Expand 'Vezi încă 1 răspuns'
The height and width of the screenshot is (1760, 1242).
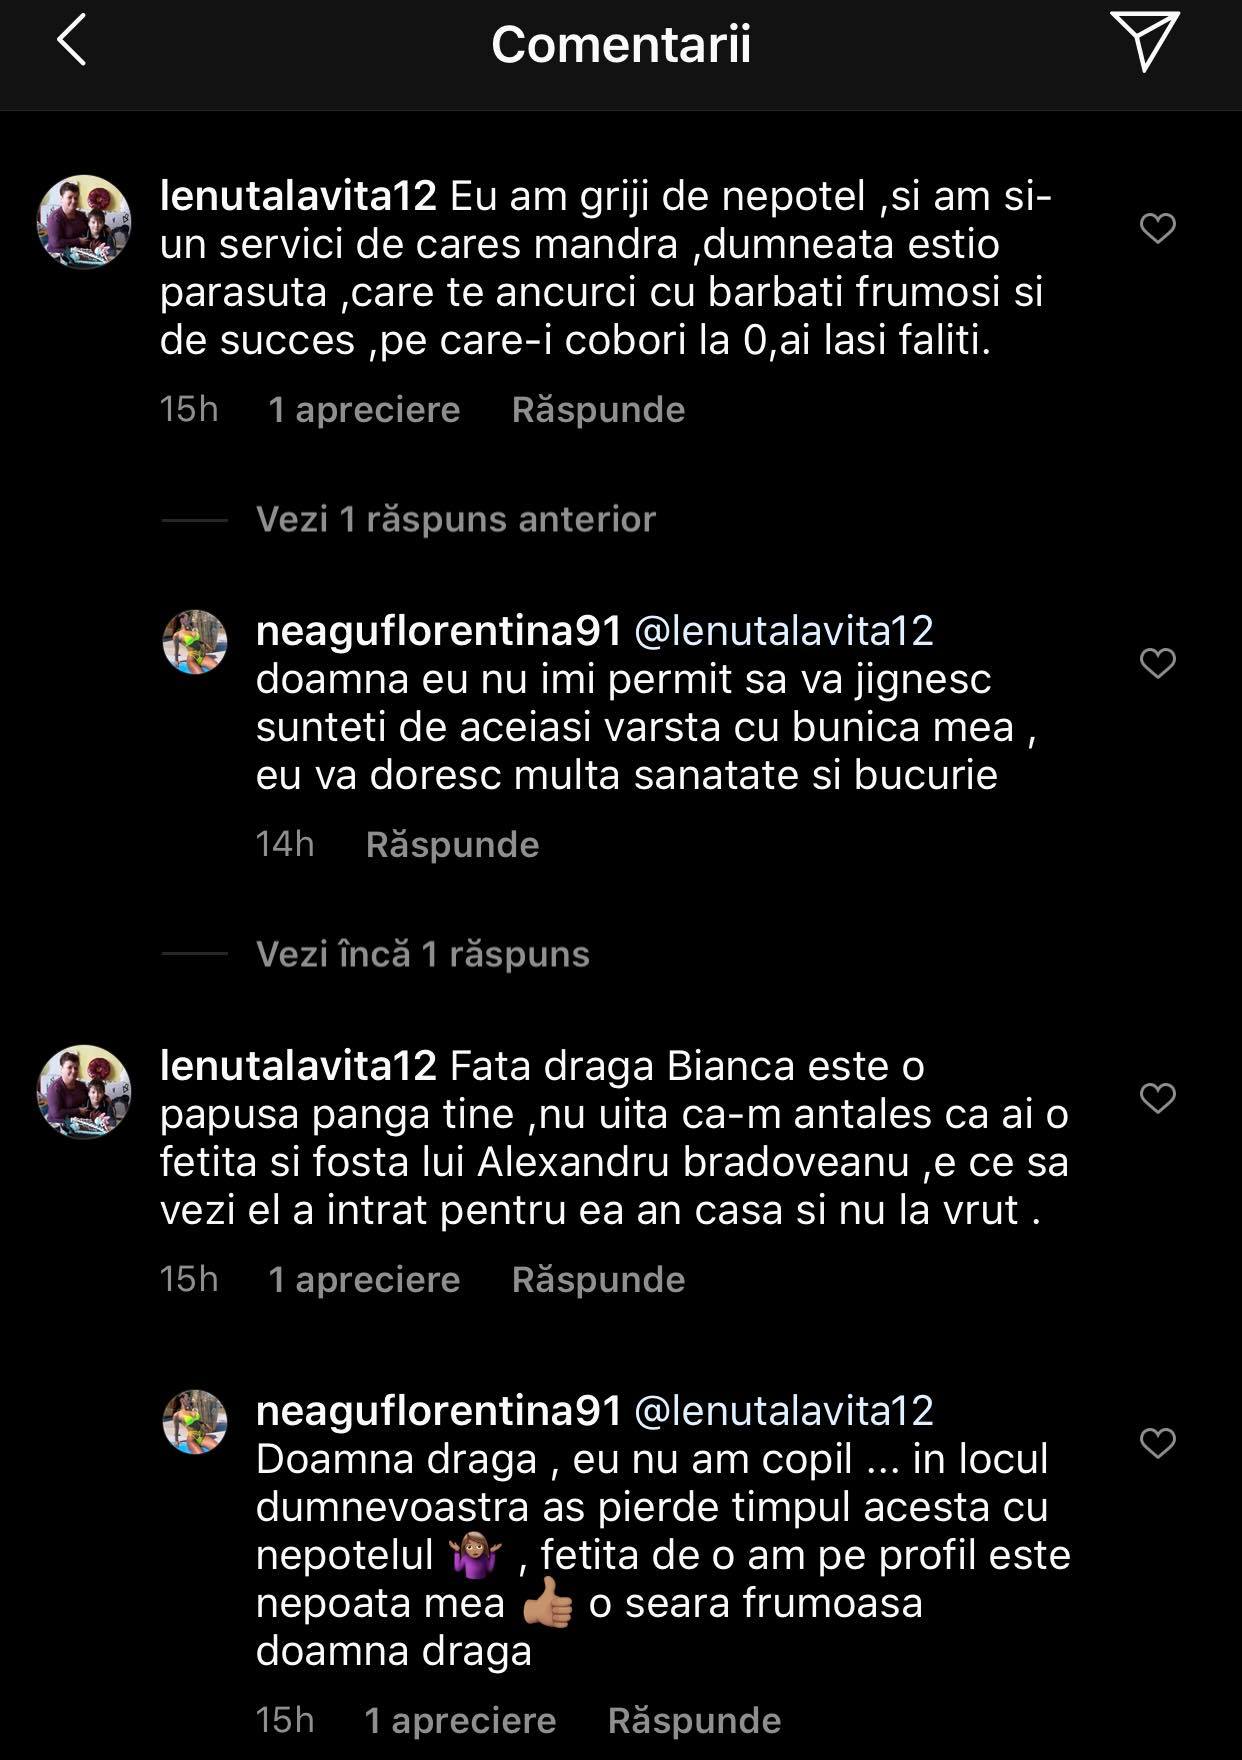tap(422, 954)
